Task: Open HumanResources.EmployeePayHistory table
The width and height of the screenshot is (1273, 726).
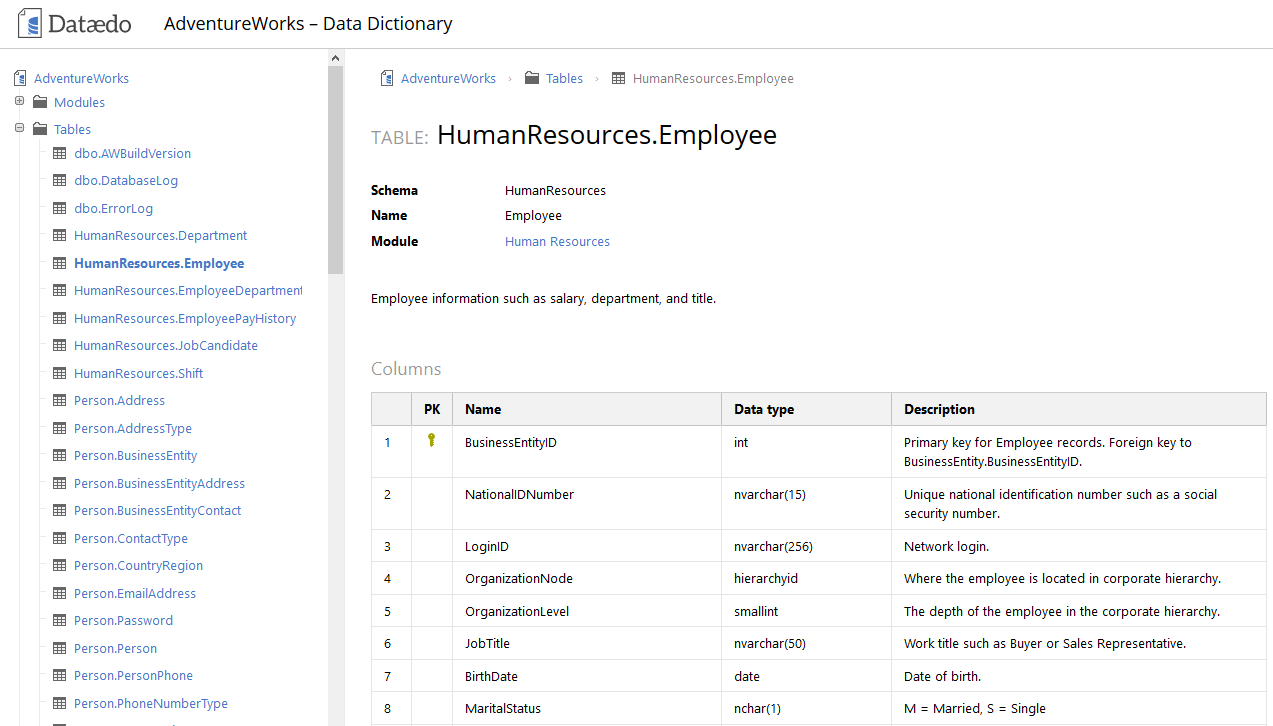Action: point(185,318)
